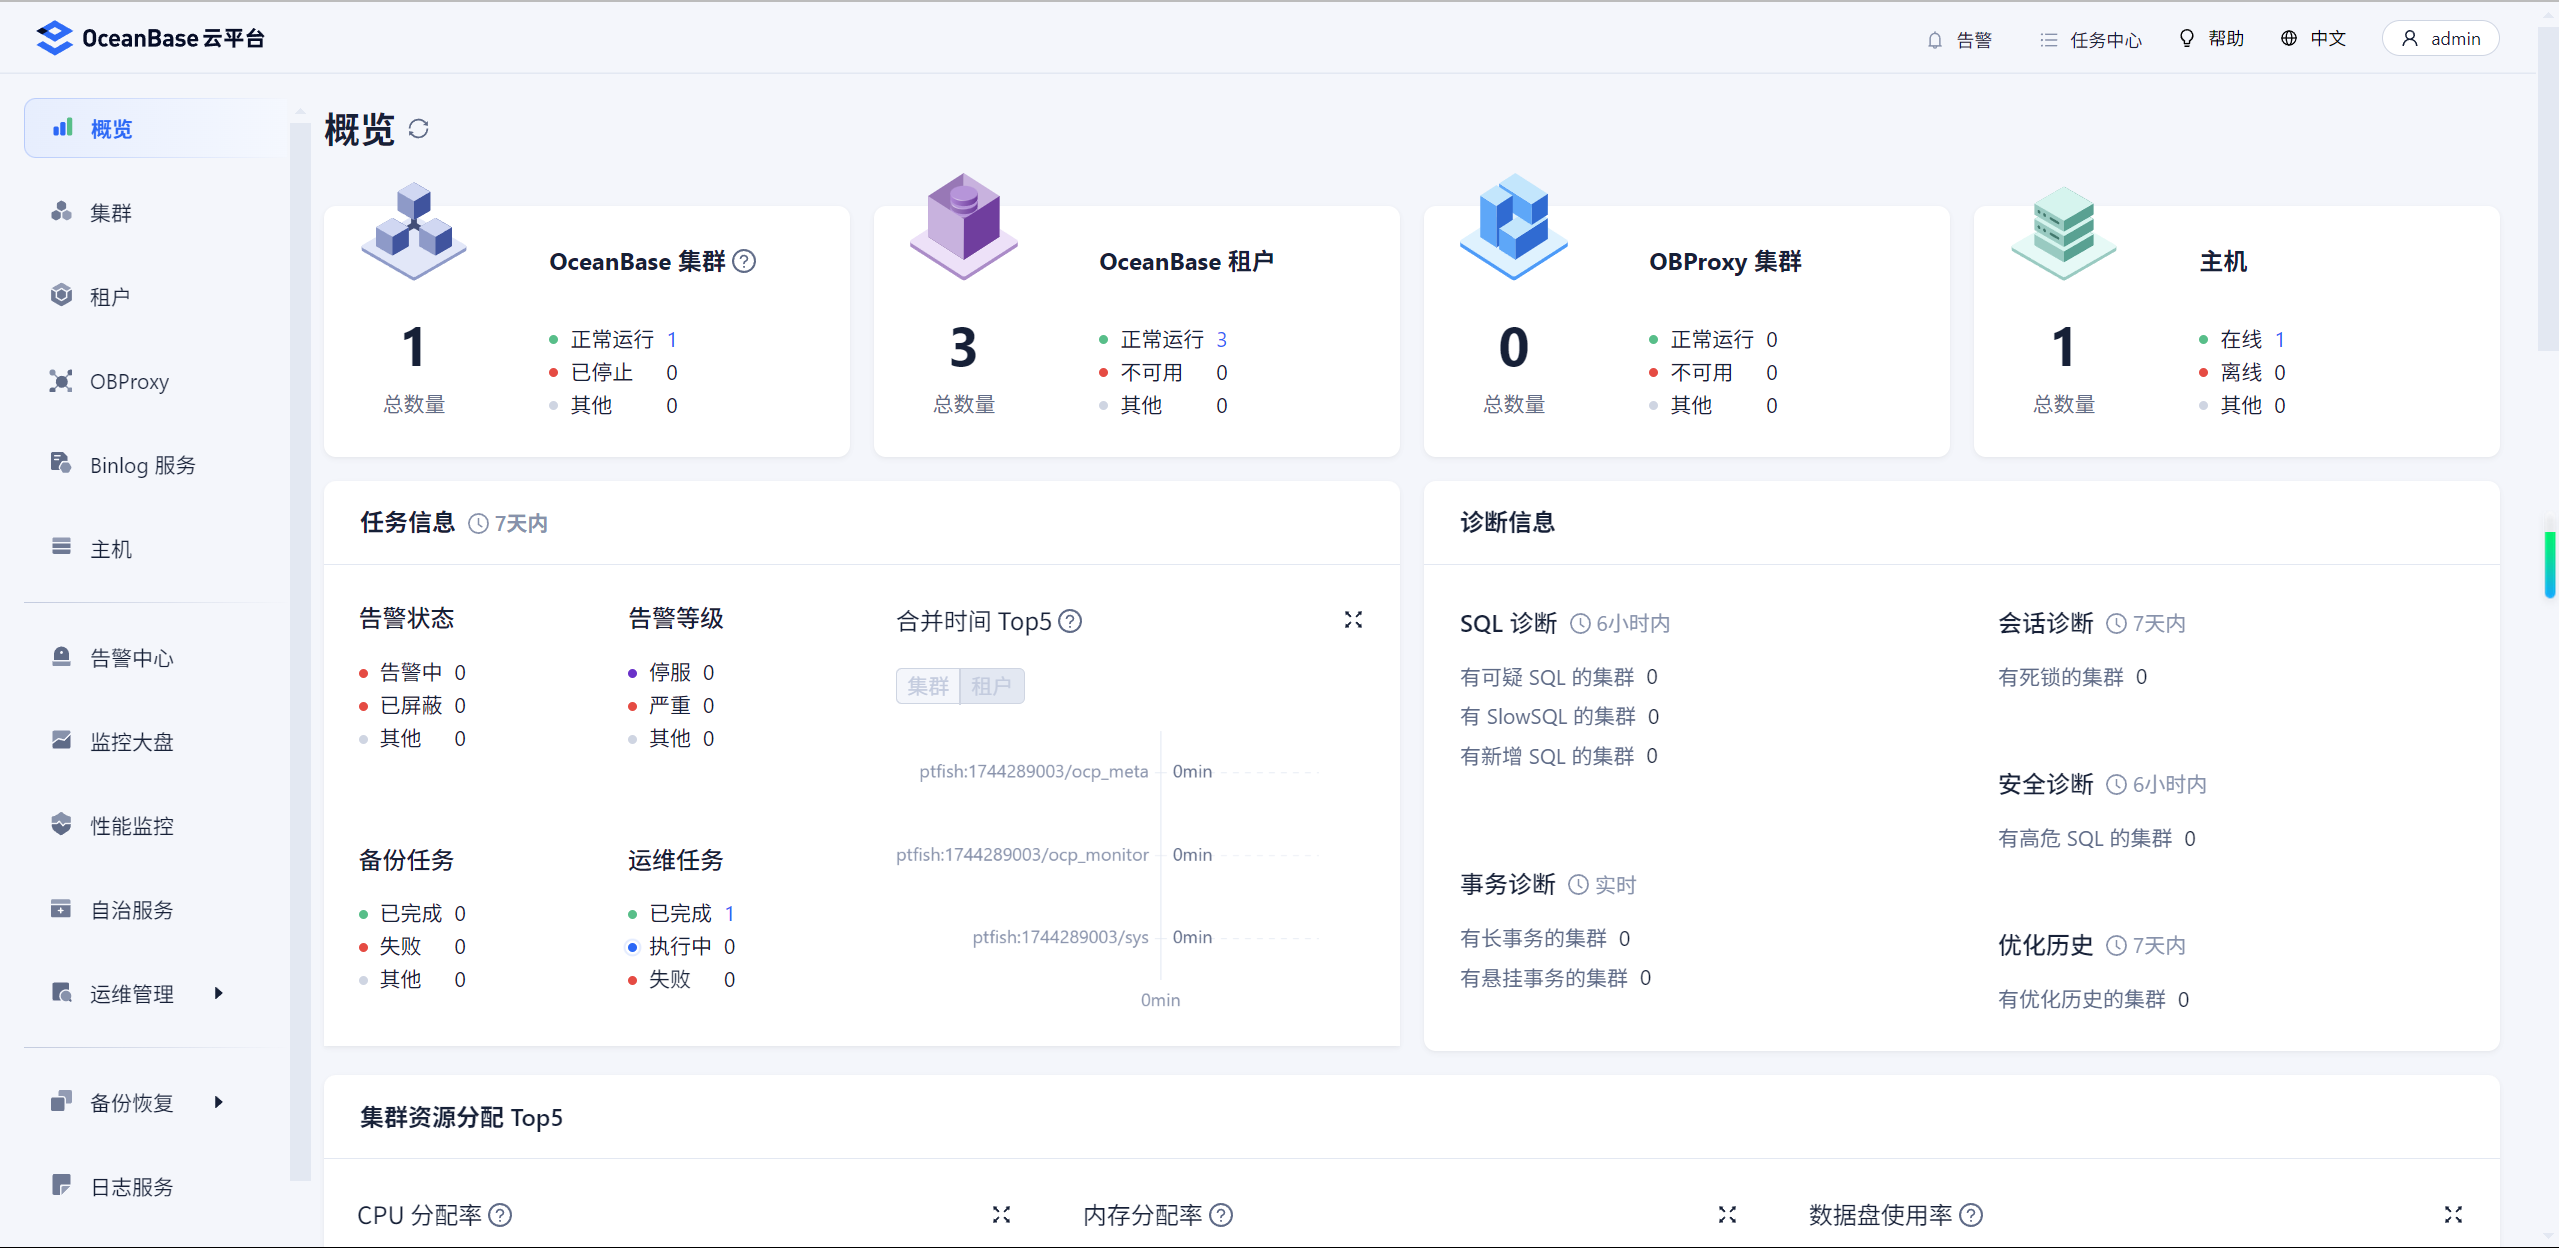The image size is (2559, 1248).
Task: Expand the 合并时间 Top5 chart fullscreen
Action: pos(1353,620)
